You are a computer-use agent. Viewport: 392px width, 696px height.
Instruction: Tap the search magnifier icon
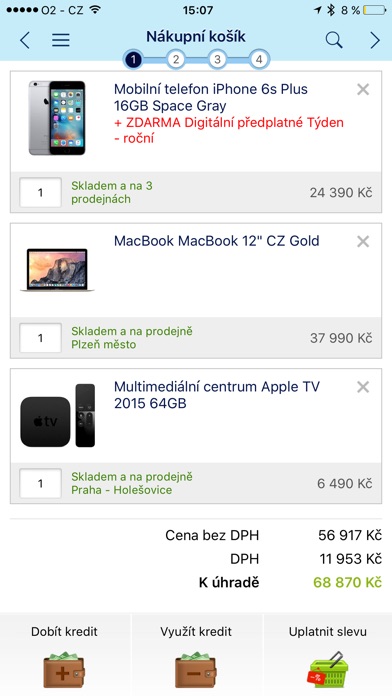pos(334,40)
